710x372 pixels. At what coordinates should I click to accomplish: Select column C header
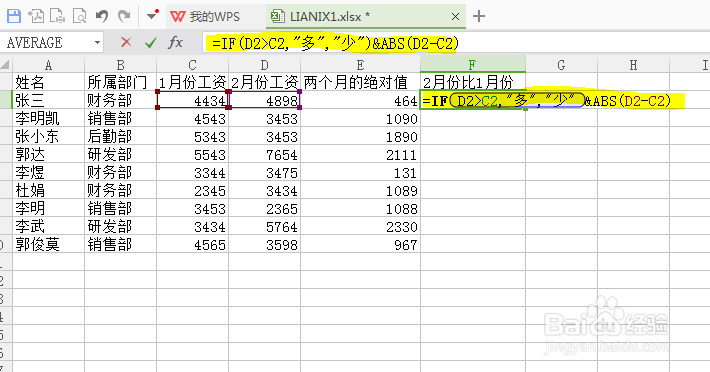tap(192, 65)
